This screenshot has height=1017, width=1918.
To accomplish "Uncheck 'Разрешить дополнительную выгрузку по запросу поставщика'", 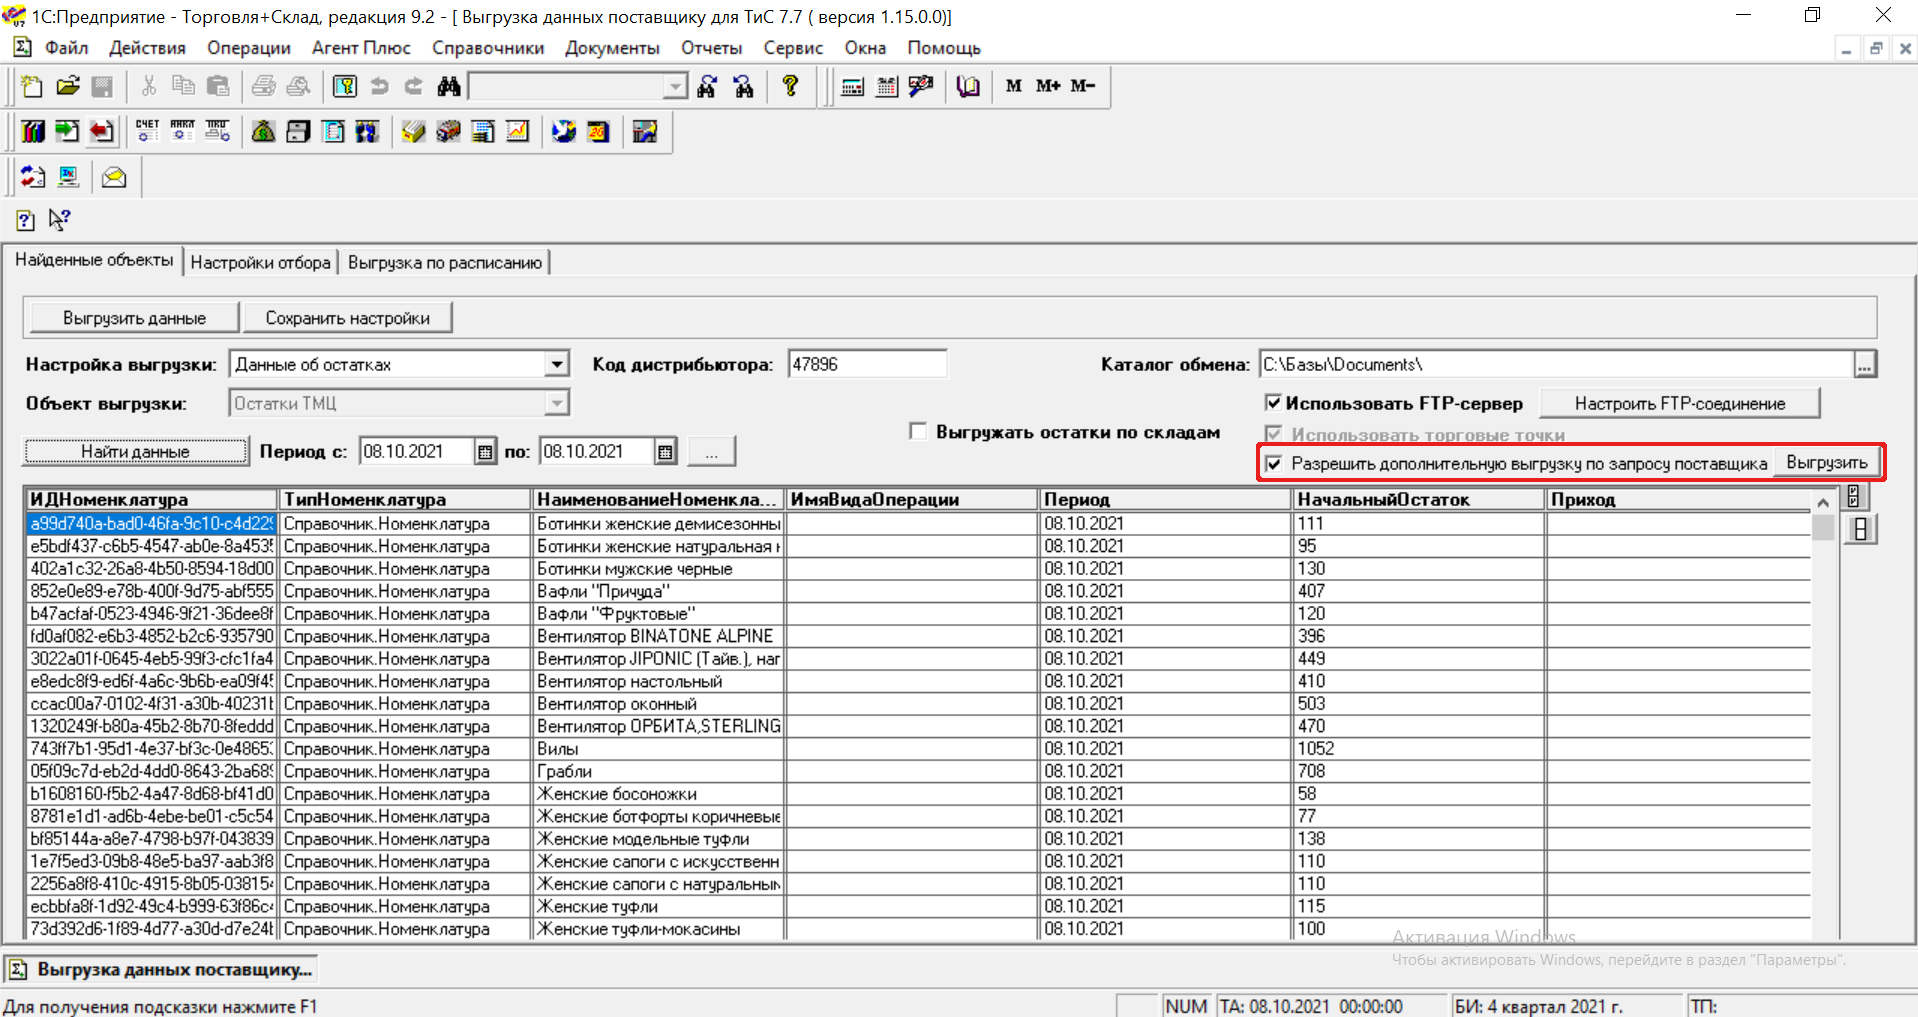I will point(1273,464).
